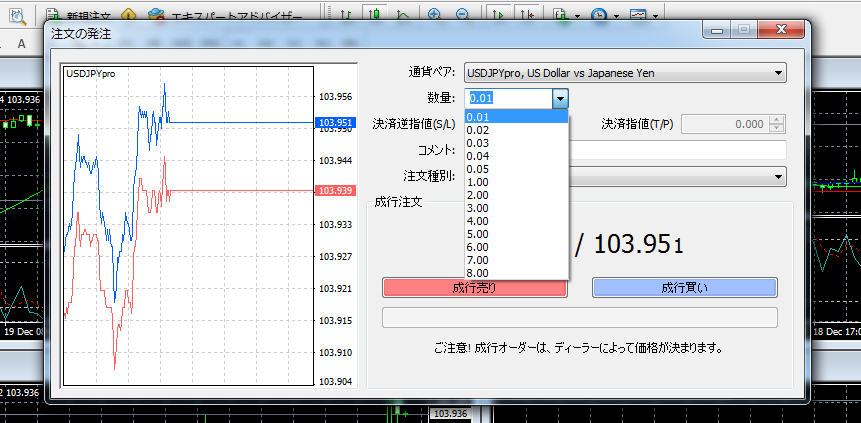The image size is (861, 423).
Task: Click the Expert Advisor toolbar button
Action: 225,15
